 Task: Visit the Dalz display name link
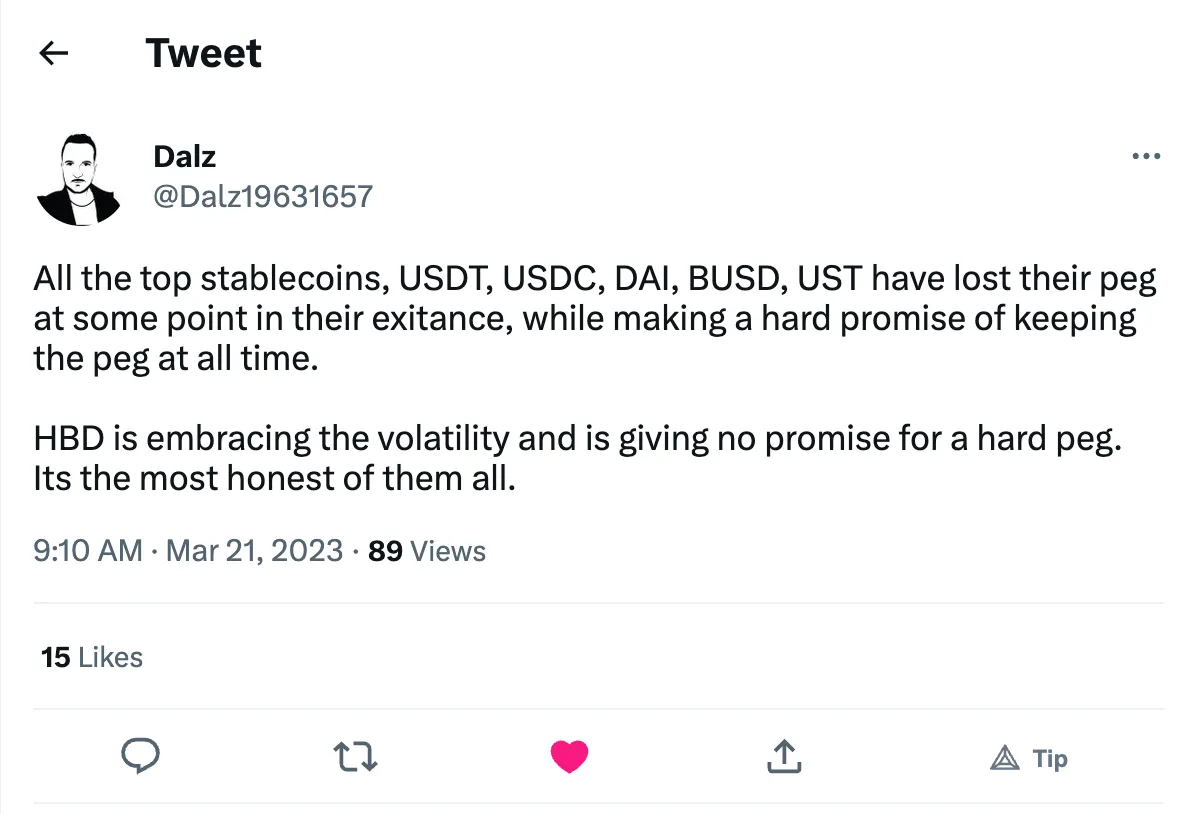[185, 156]
